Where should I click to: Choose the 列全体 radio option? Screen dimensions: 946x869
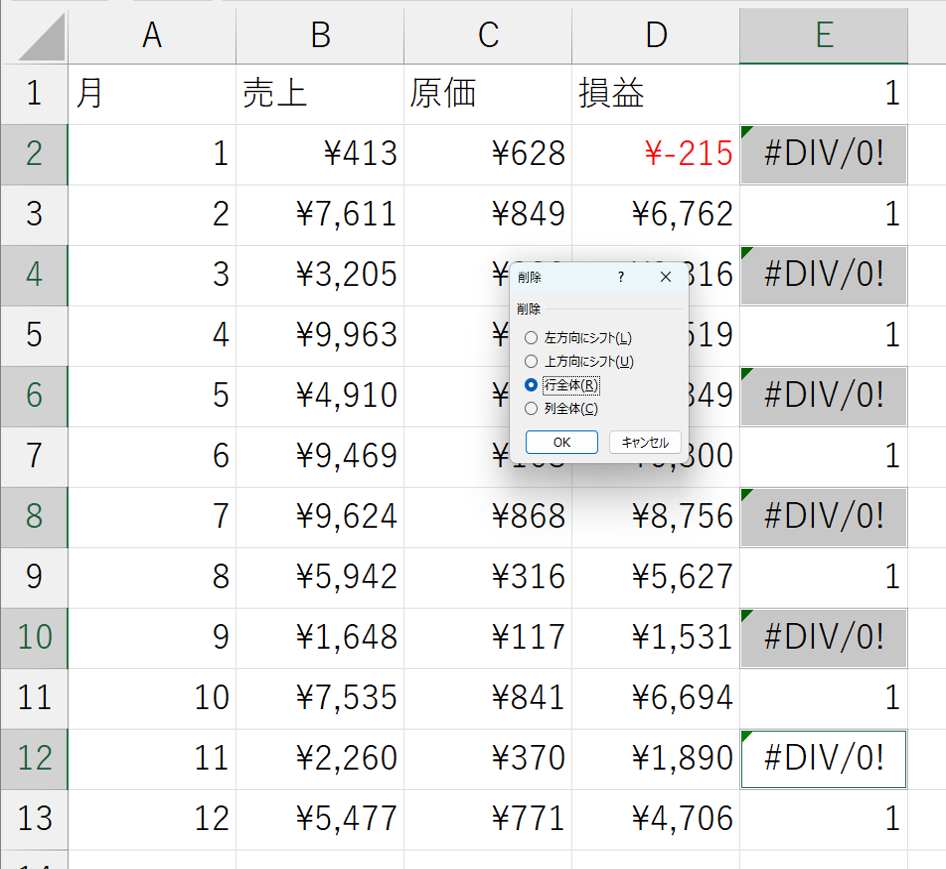click(531, 408)
